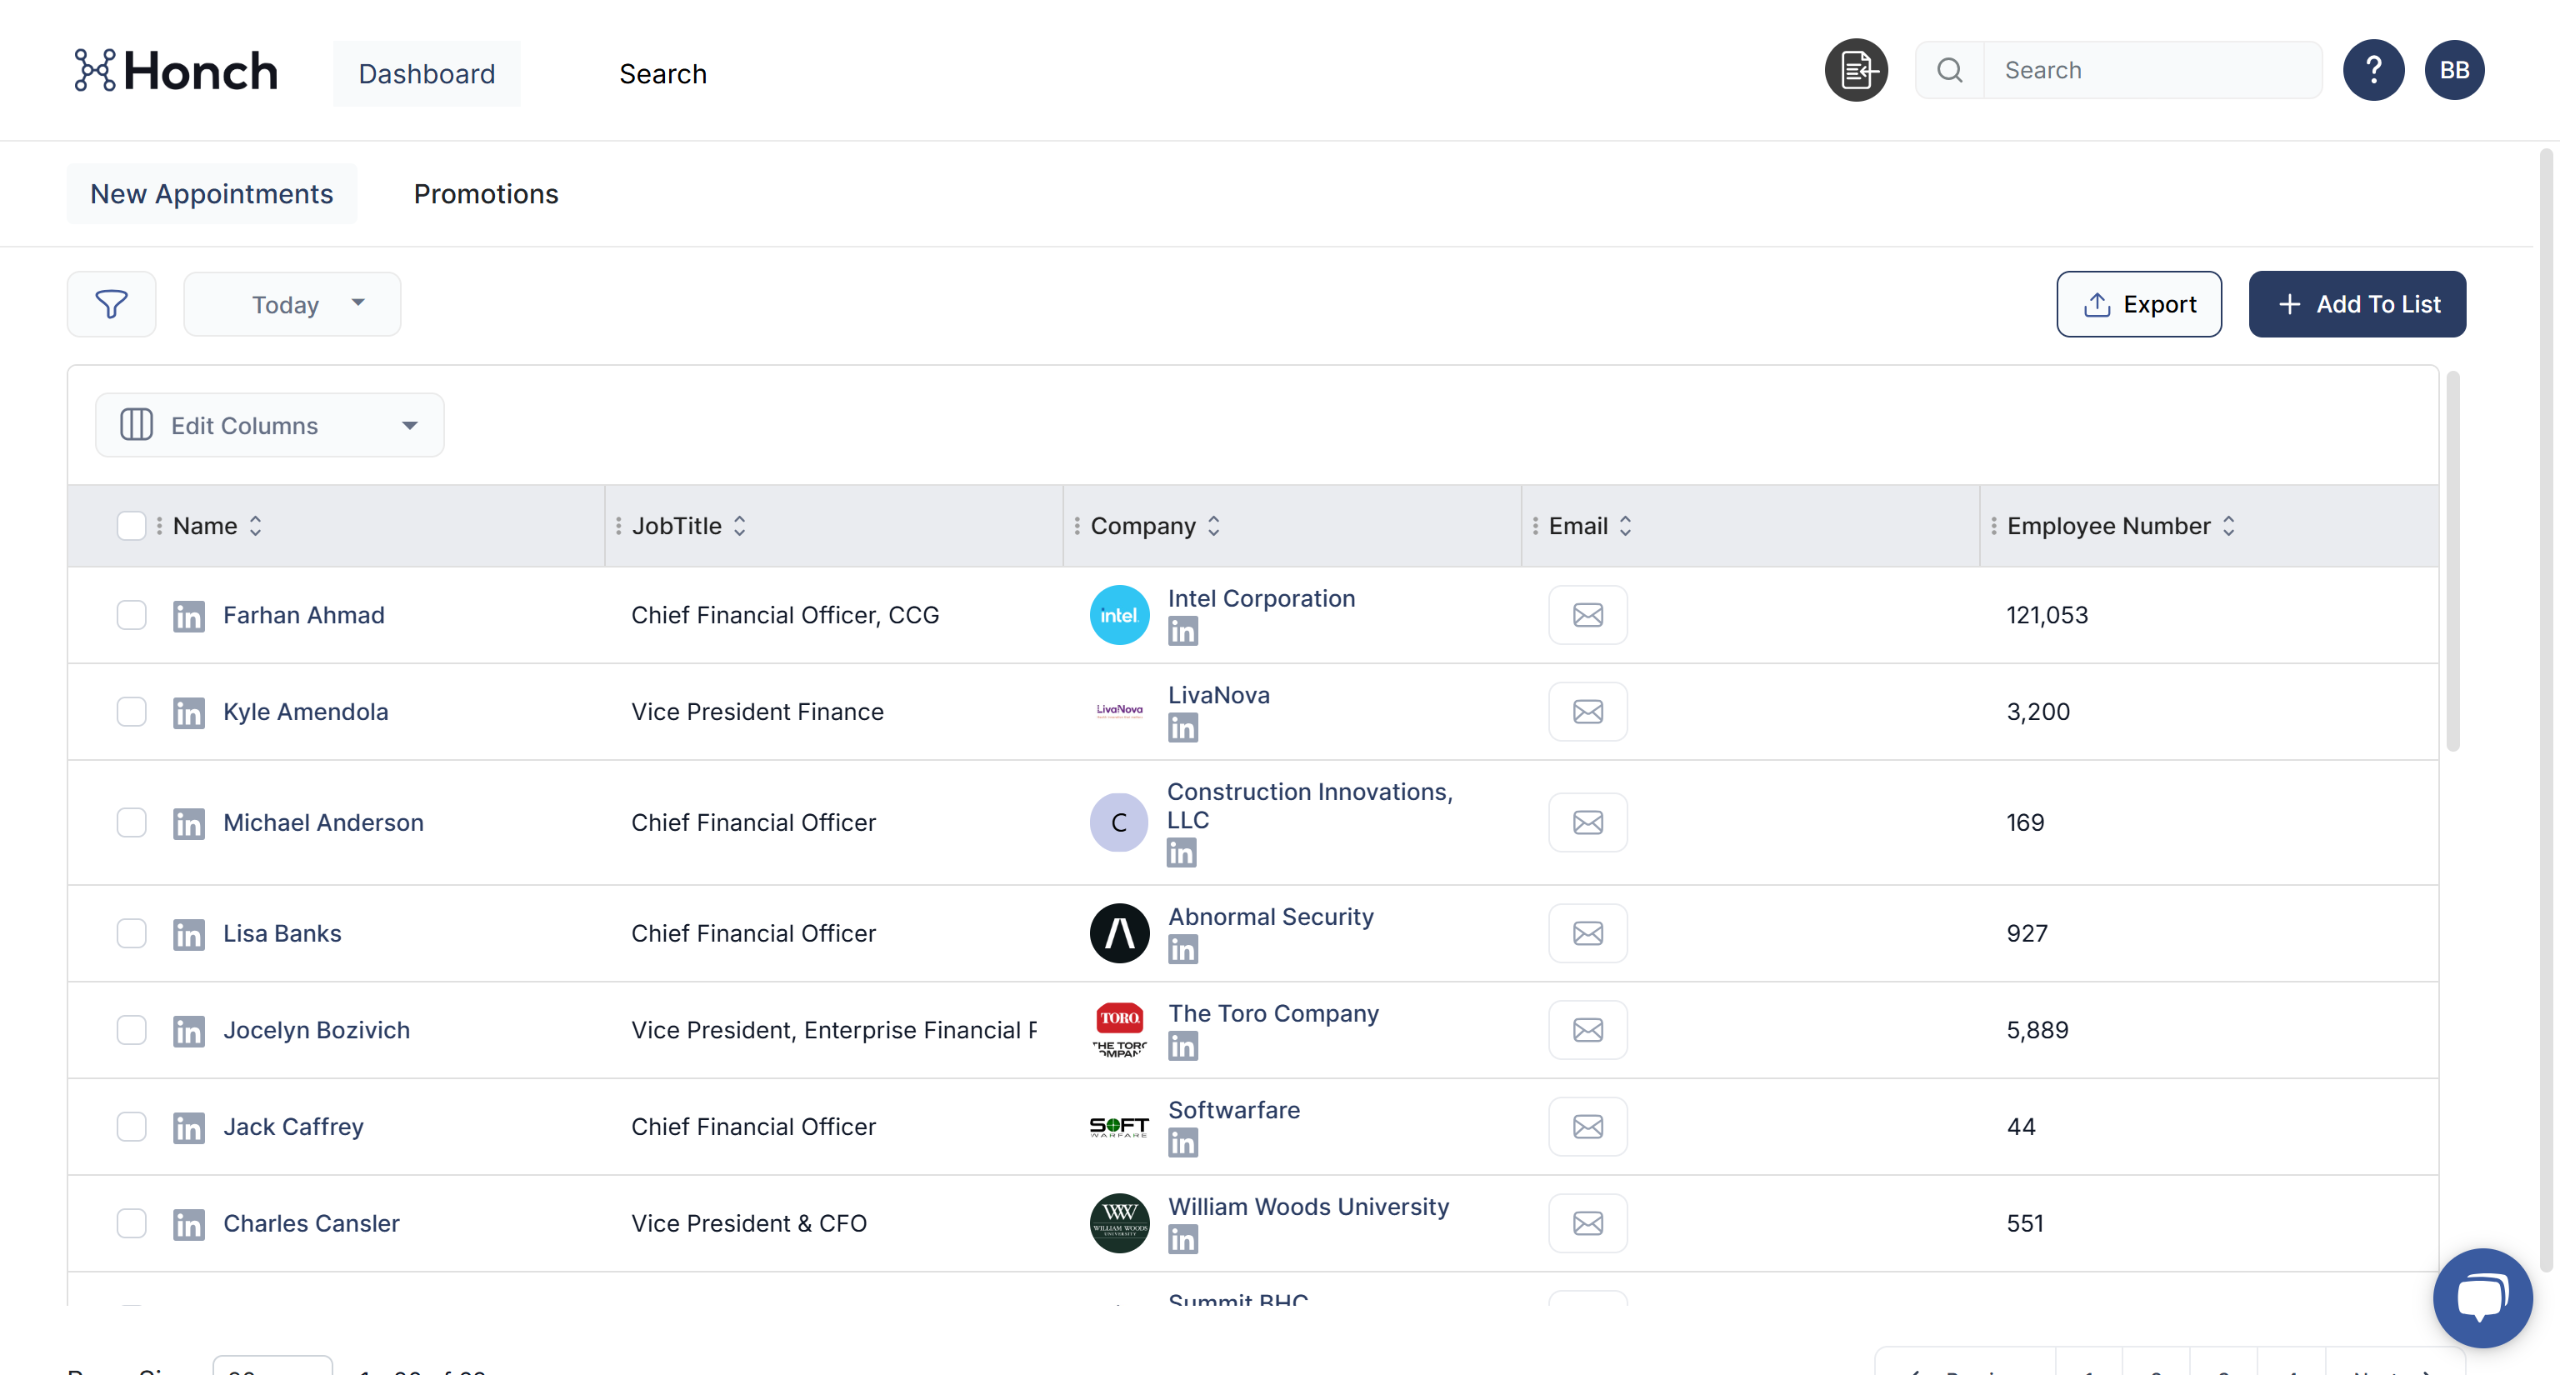Expand the Edit Columns dropdown

tap(269, 426)
